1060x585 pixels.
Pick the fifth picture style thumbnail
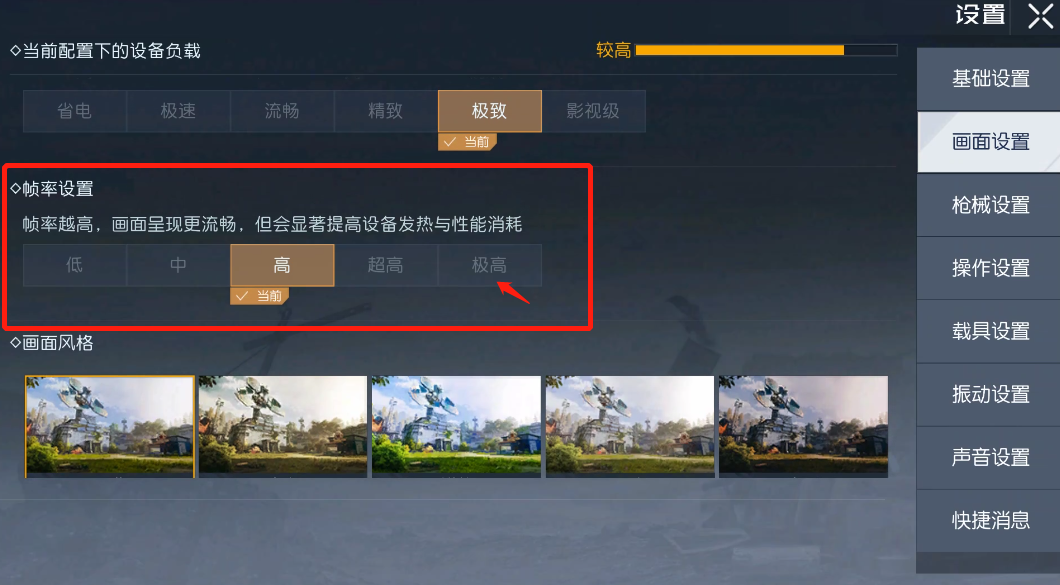click(803, 427)
